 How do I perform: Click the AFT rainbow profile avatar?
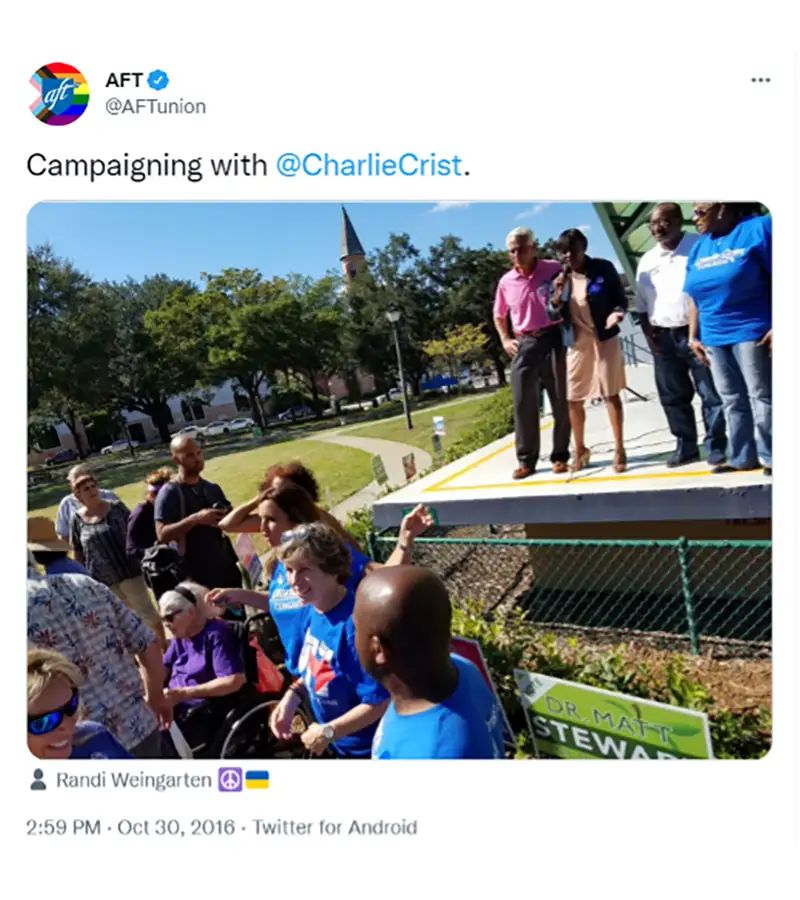click(x=59, y=94)
